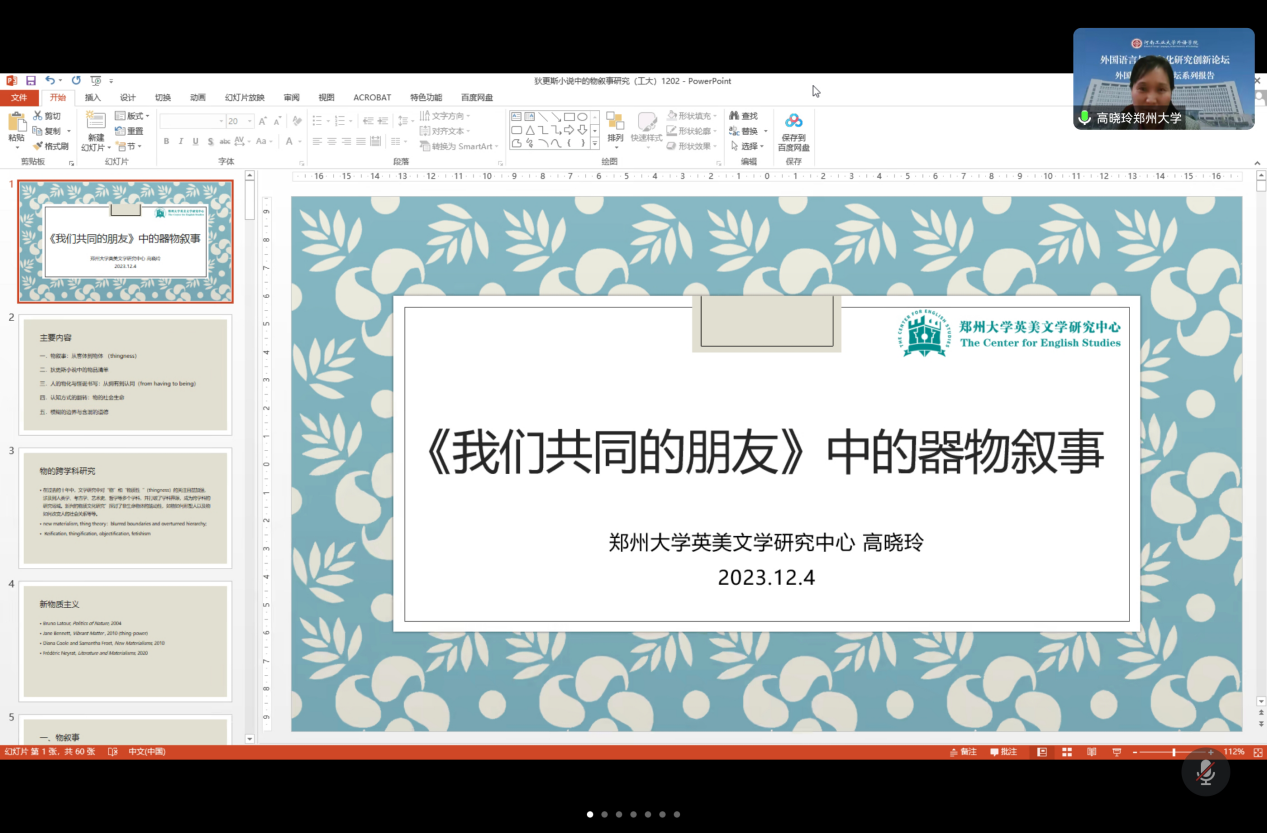Click the File (文件) button
The image size is (1267, 833).
pos(18,98)
